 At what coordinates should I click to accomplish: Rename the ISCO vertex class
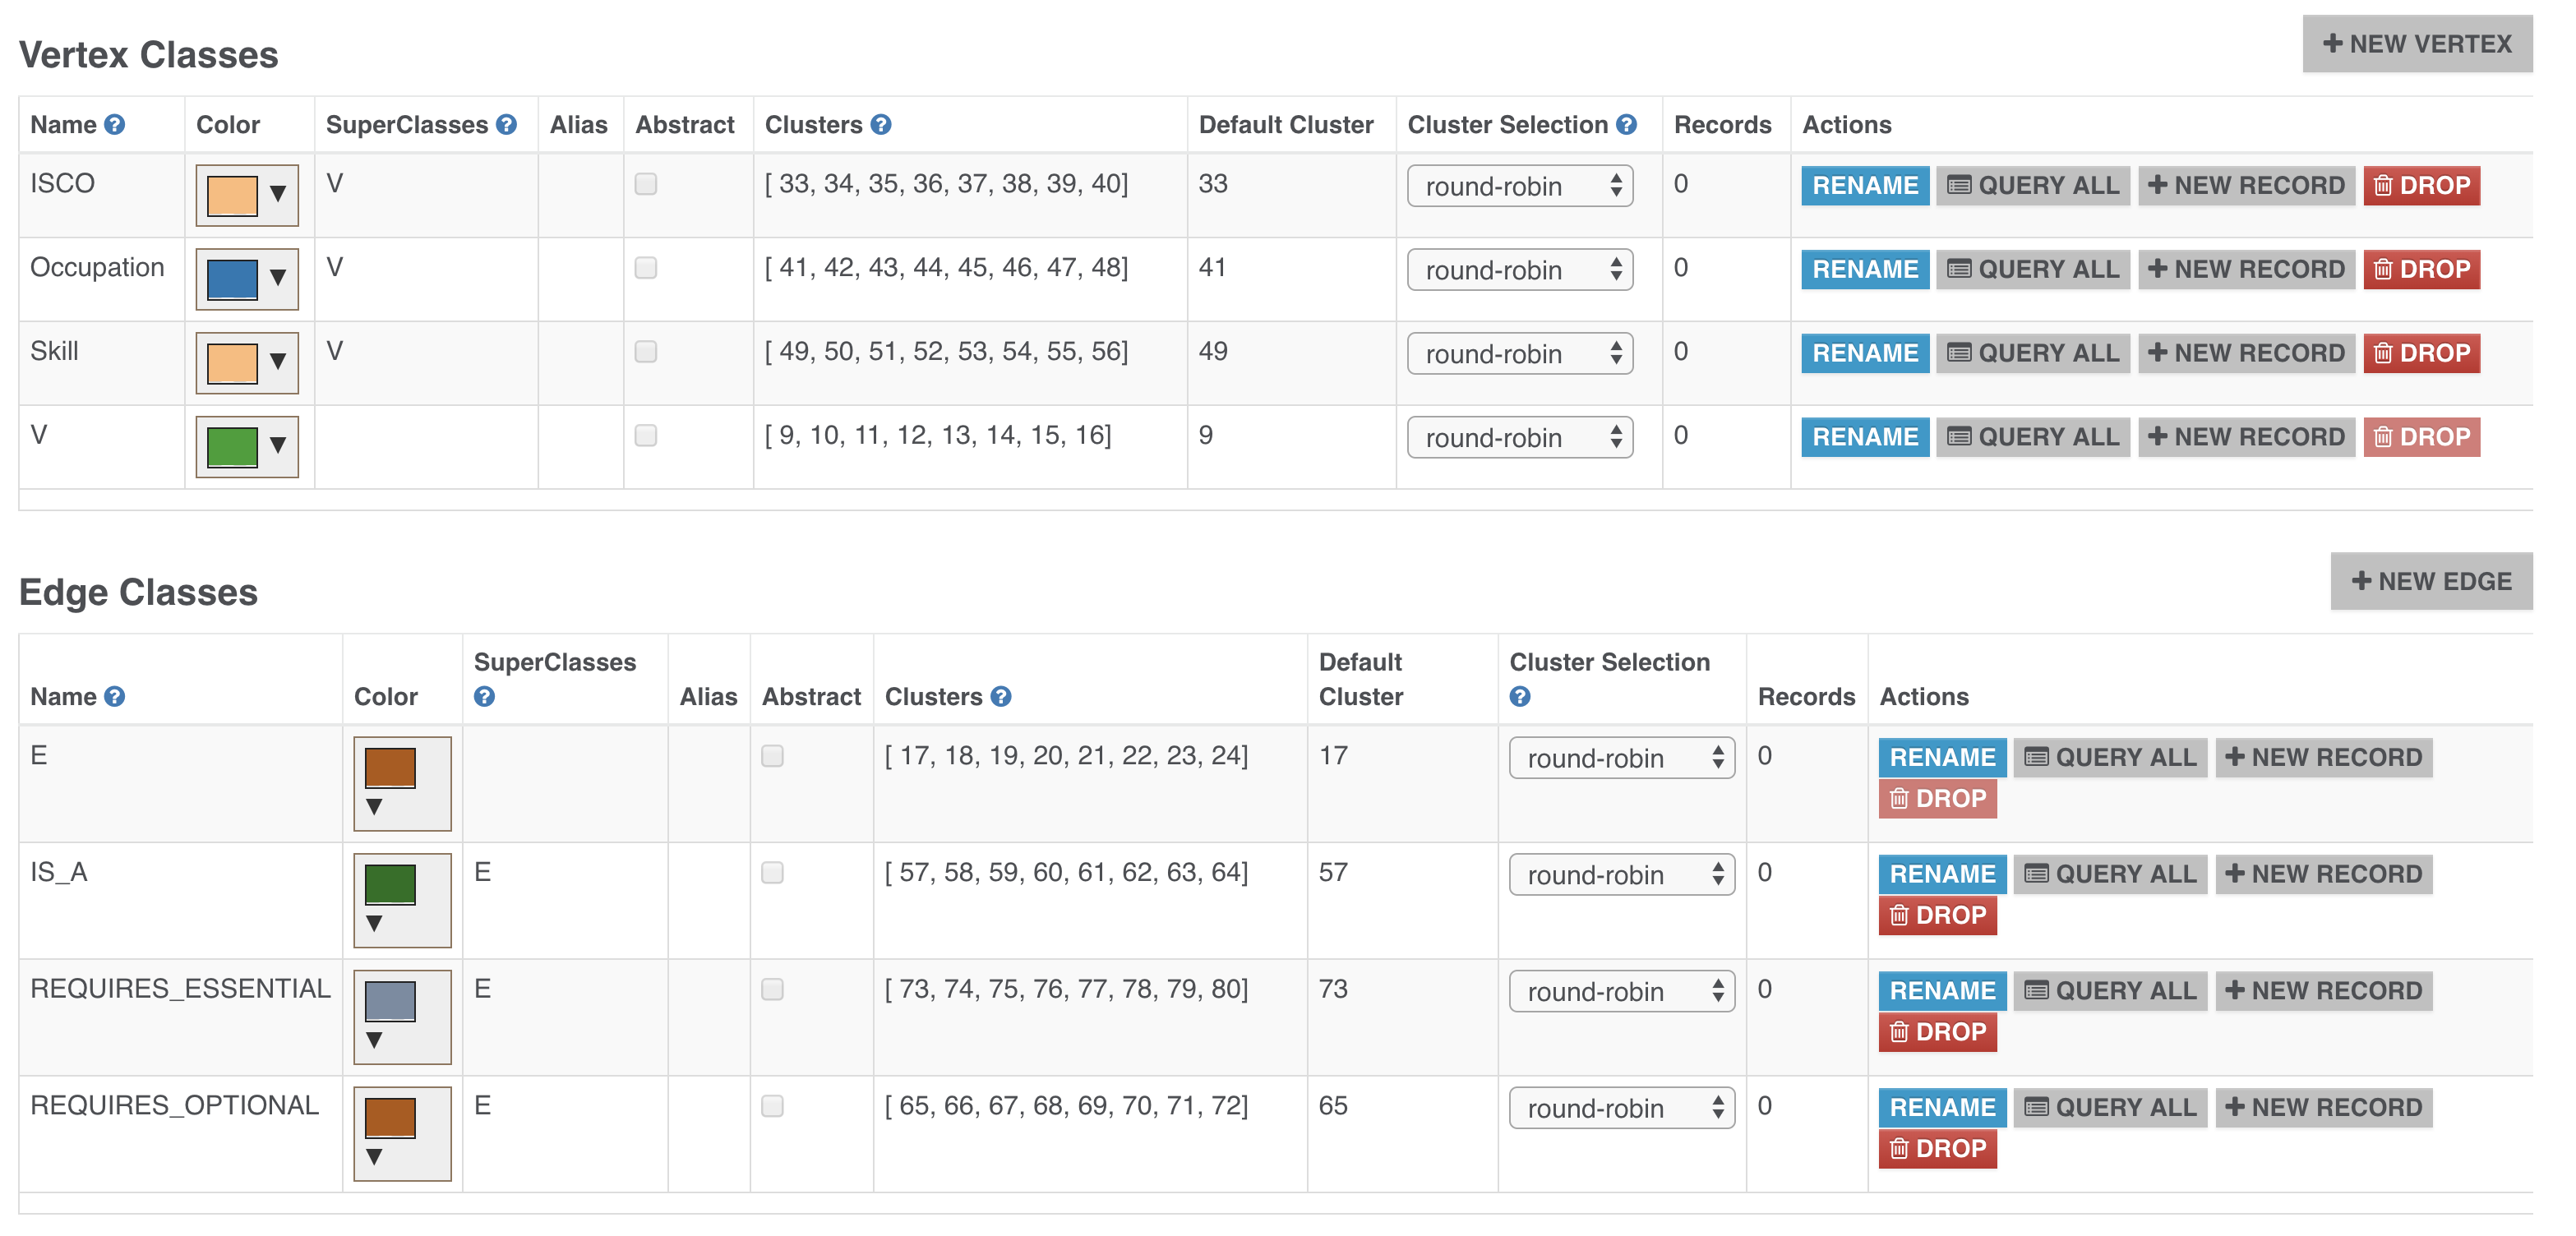(1865, 186)
